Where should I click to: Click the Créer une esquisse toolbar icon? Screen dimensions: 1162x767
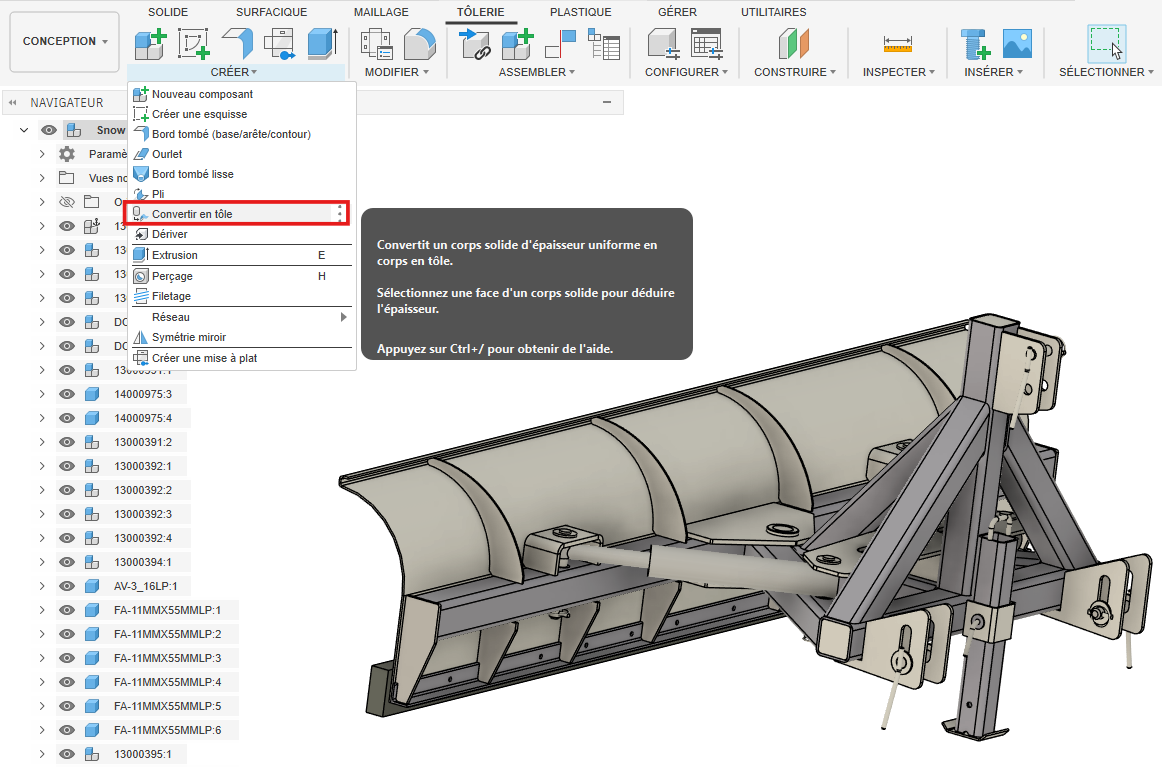click(x=194, y=43)
